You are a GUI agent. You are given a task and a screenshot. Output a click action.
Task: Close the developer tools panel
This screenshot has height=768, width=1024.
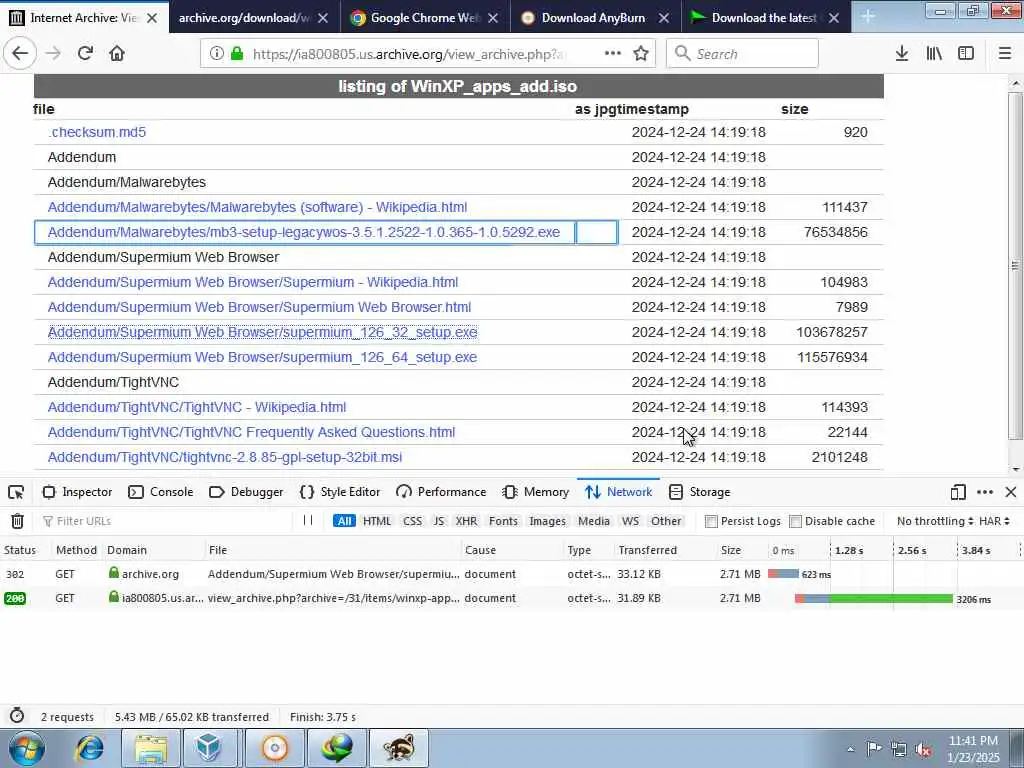coord(1011,492)
